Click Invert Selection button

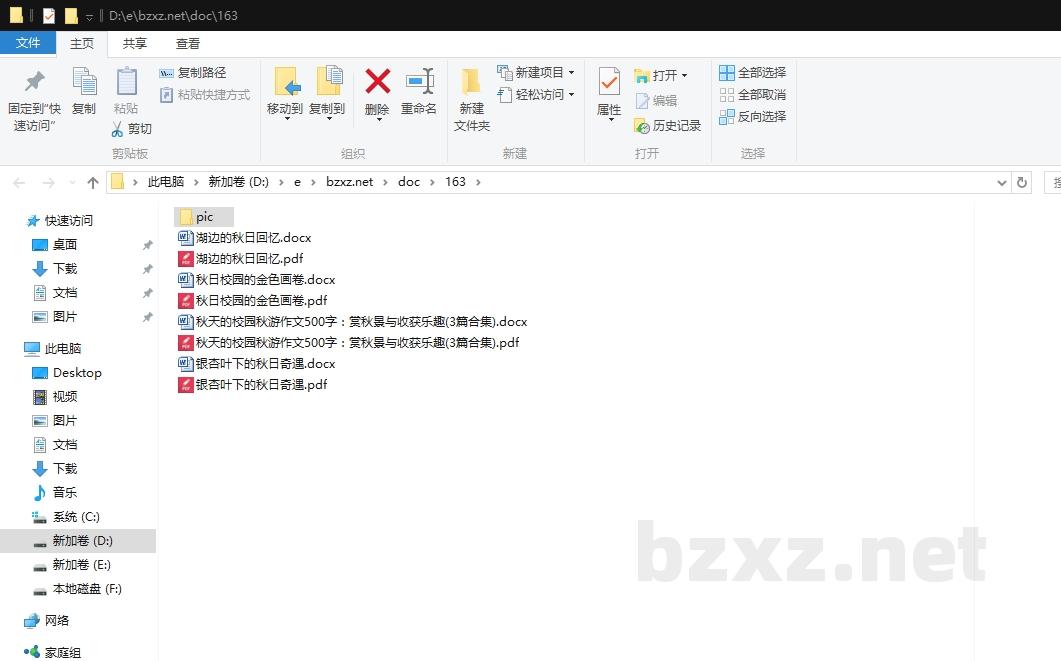pyautogui.click(x=752, y=116)
